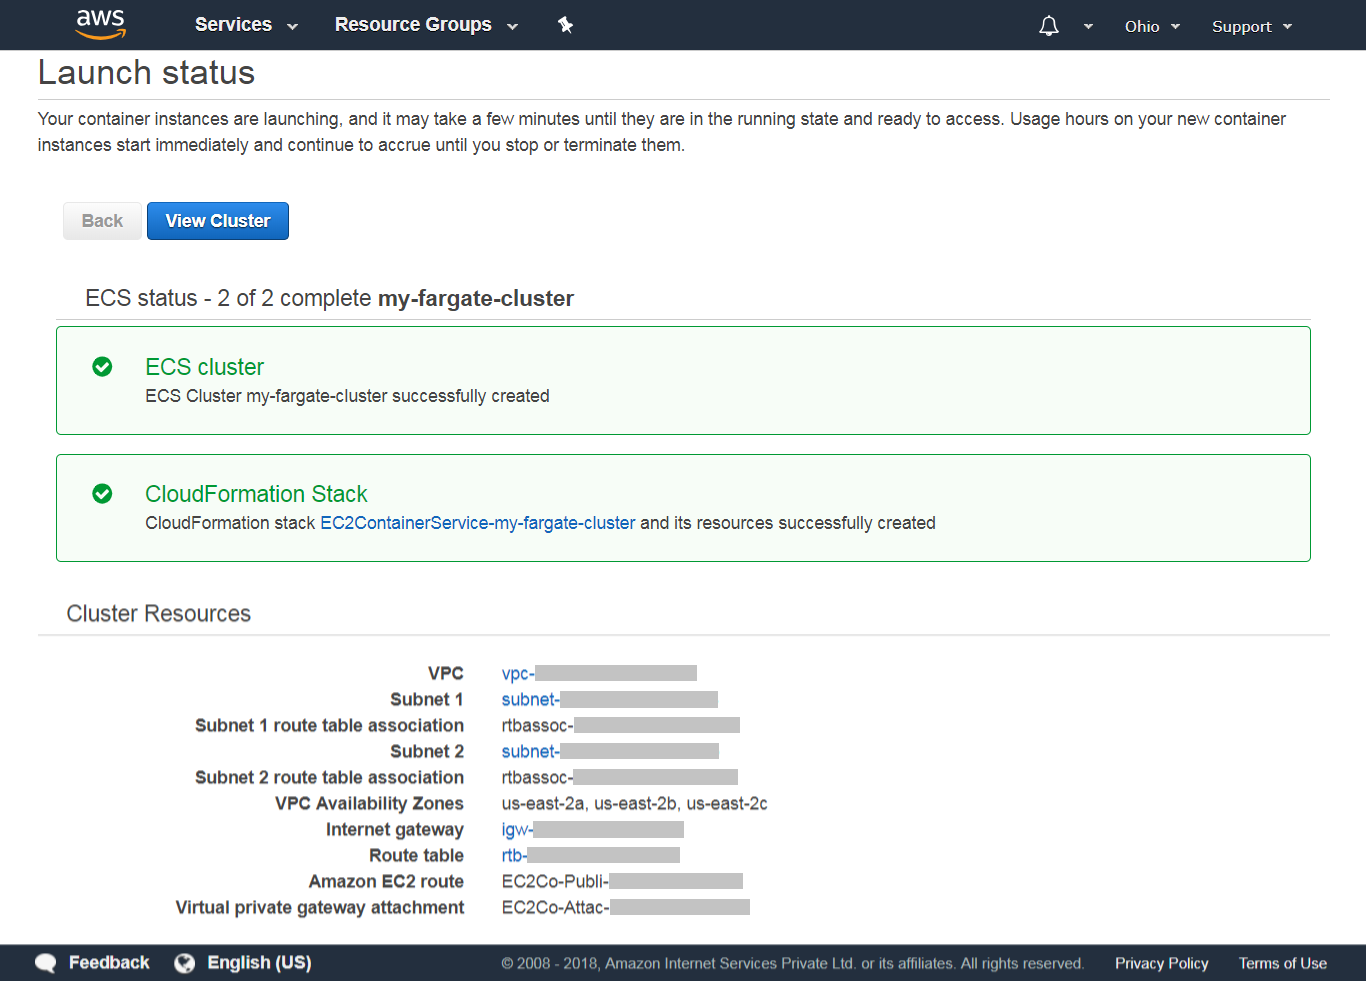
Task: Open the vpc- resource link
Action: pyautogui.click(x=599, y=674)
